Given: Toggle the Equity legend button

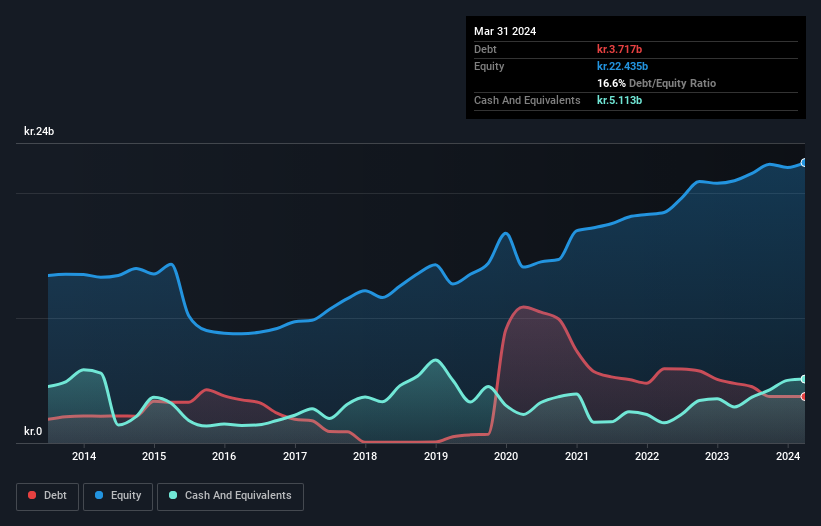Looking at the screenshot, I should tap(118, 496).
